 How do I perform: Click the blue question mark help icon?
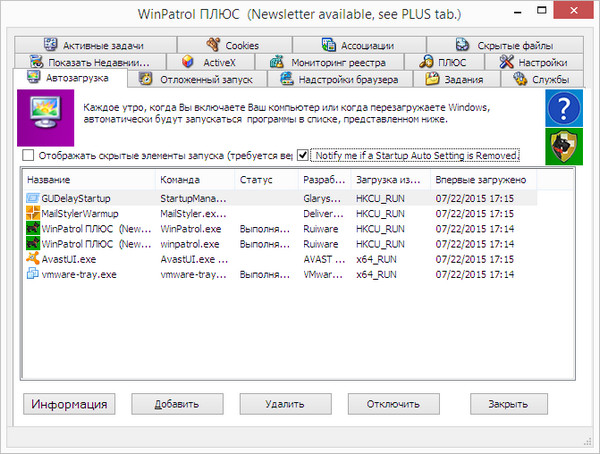[564, 108]
